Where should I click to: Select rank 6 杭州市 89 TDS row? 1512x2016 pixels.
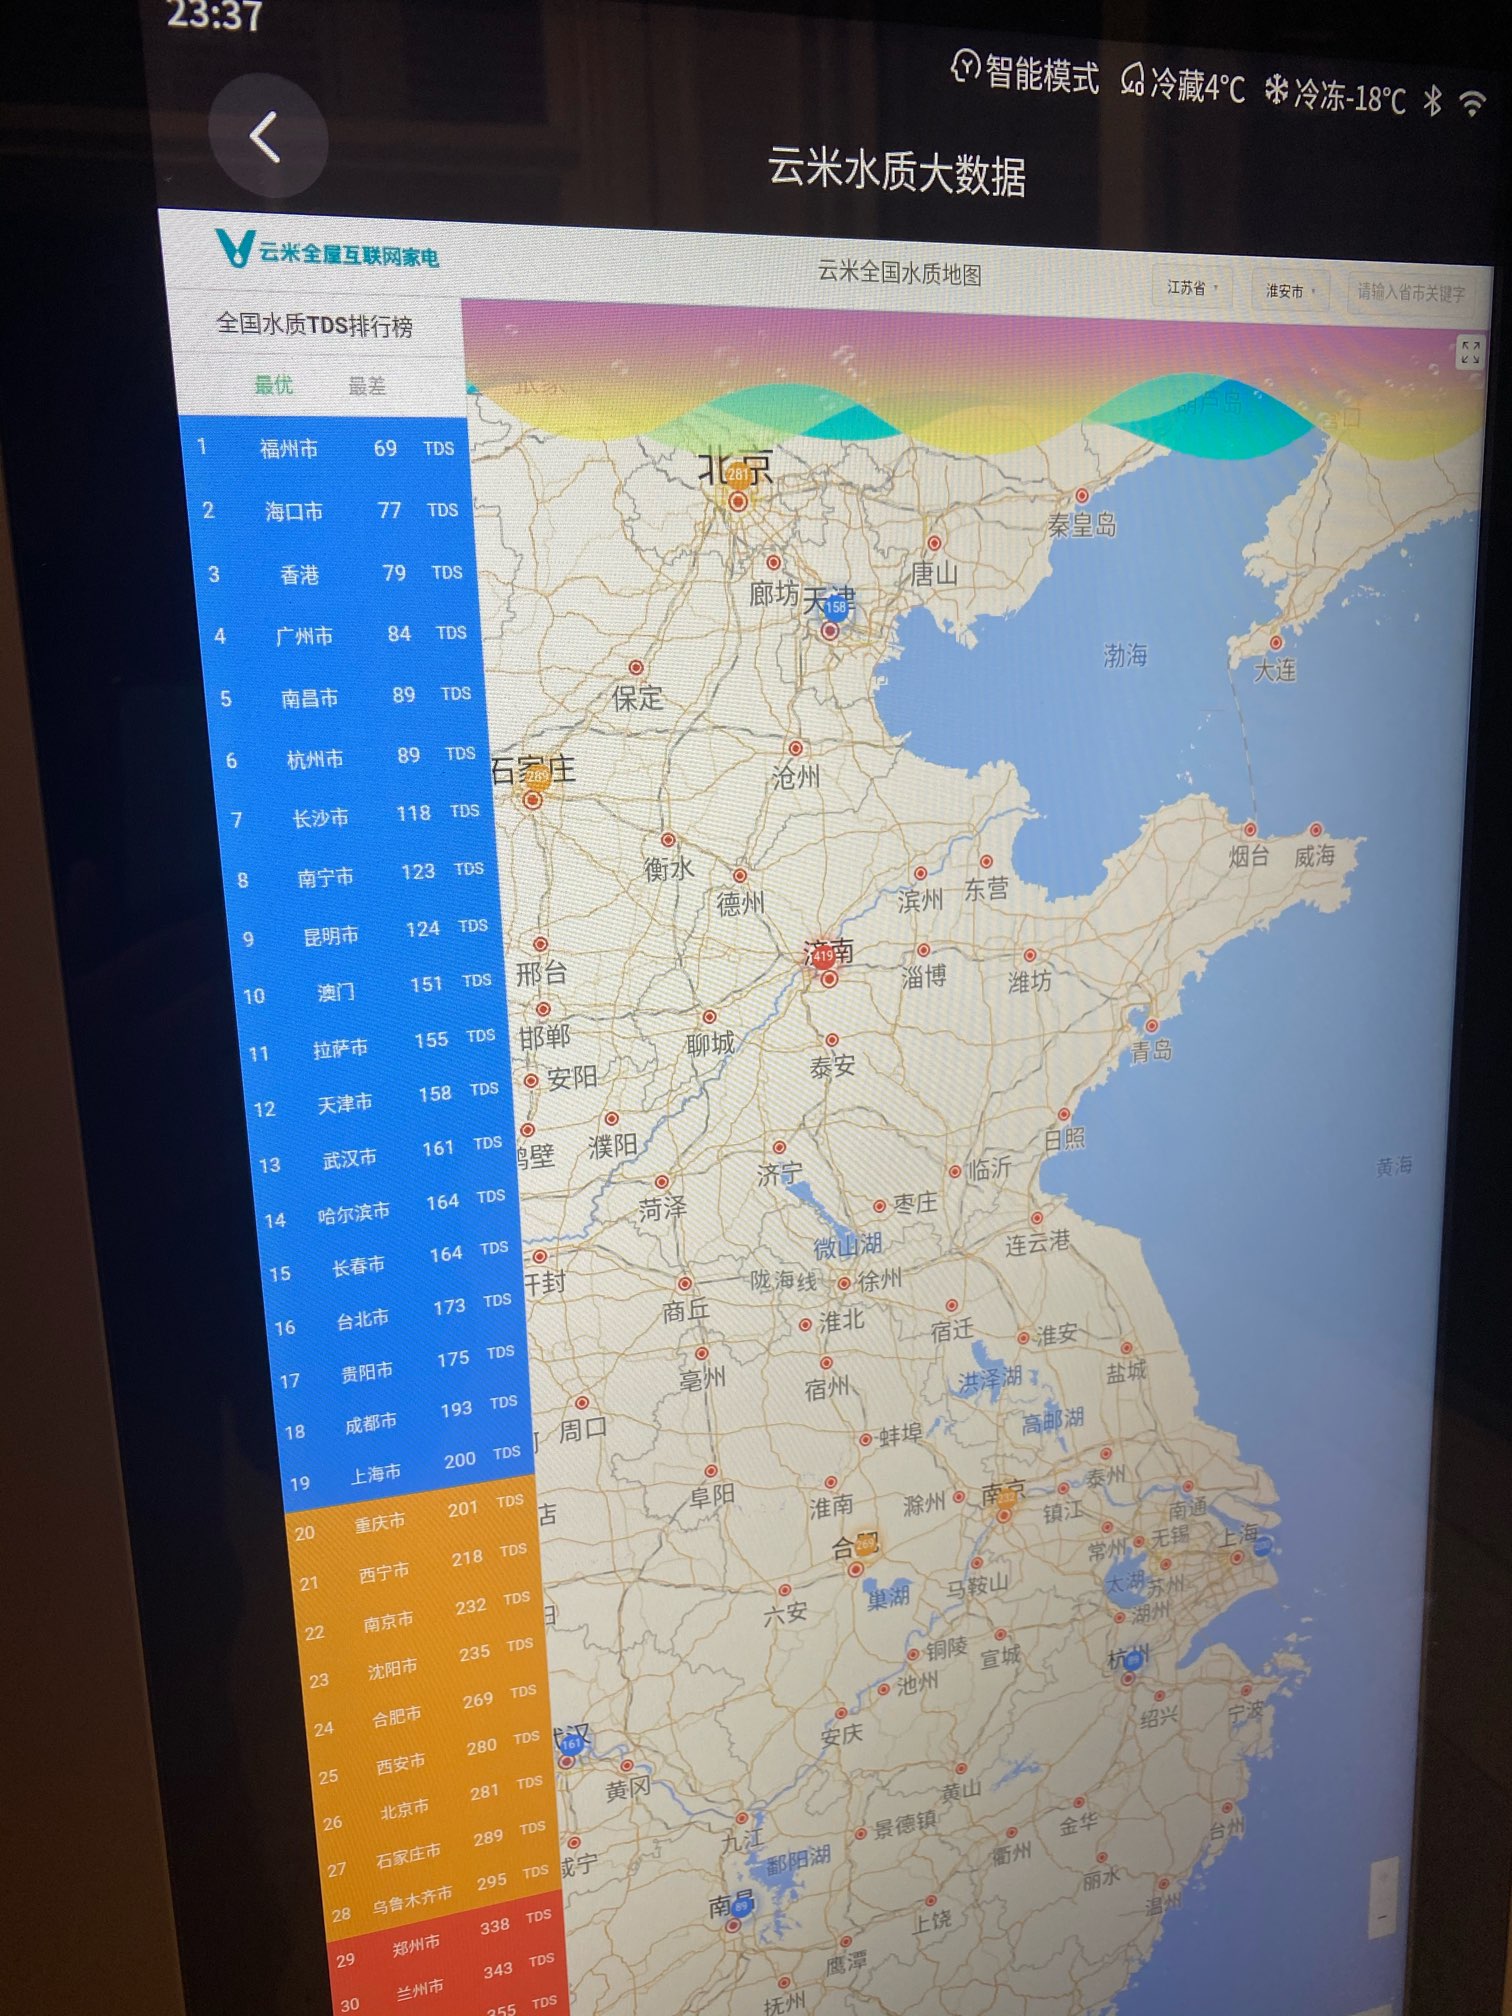click(353, 757)
